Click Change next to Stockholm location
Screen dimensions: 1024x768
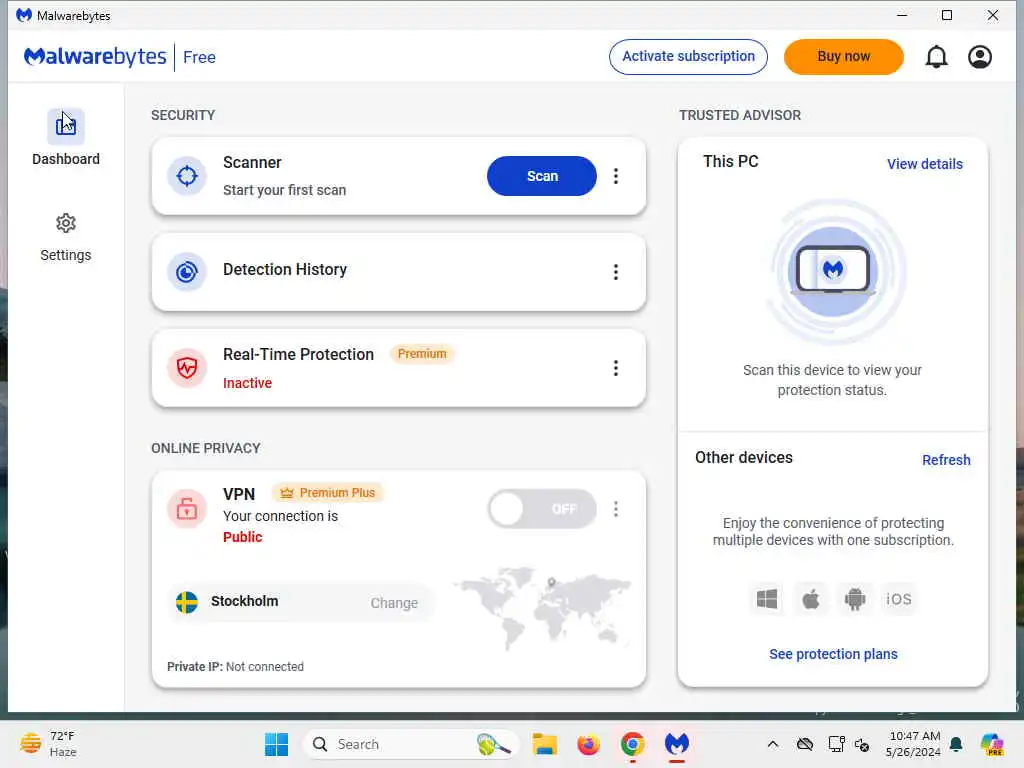click(x=394, y=603)
